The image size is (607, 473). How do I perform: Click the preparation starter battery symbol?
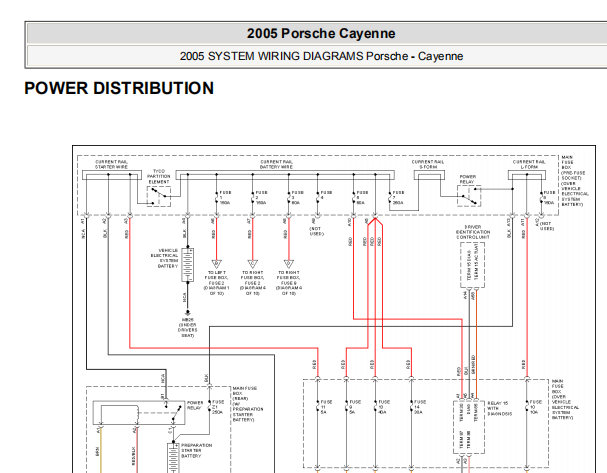[x=173, y=458]
